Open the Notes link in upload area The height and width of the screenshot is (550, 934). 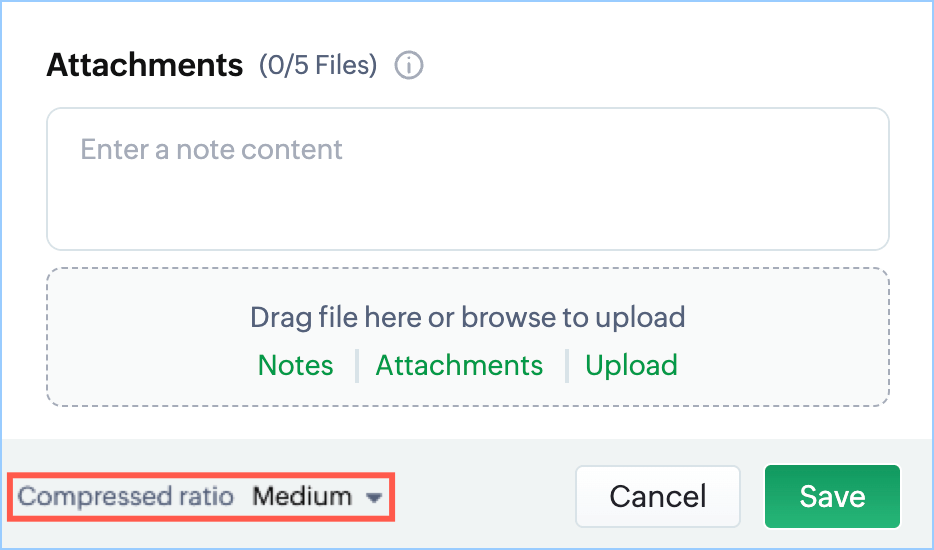295,365
